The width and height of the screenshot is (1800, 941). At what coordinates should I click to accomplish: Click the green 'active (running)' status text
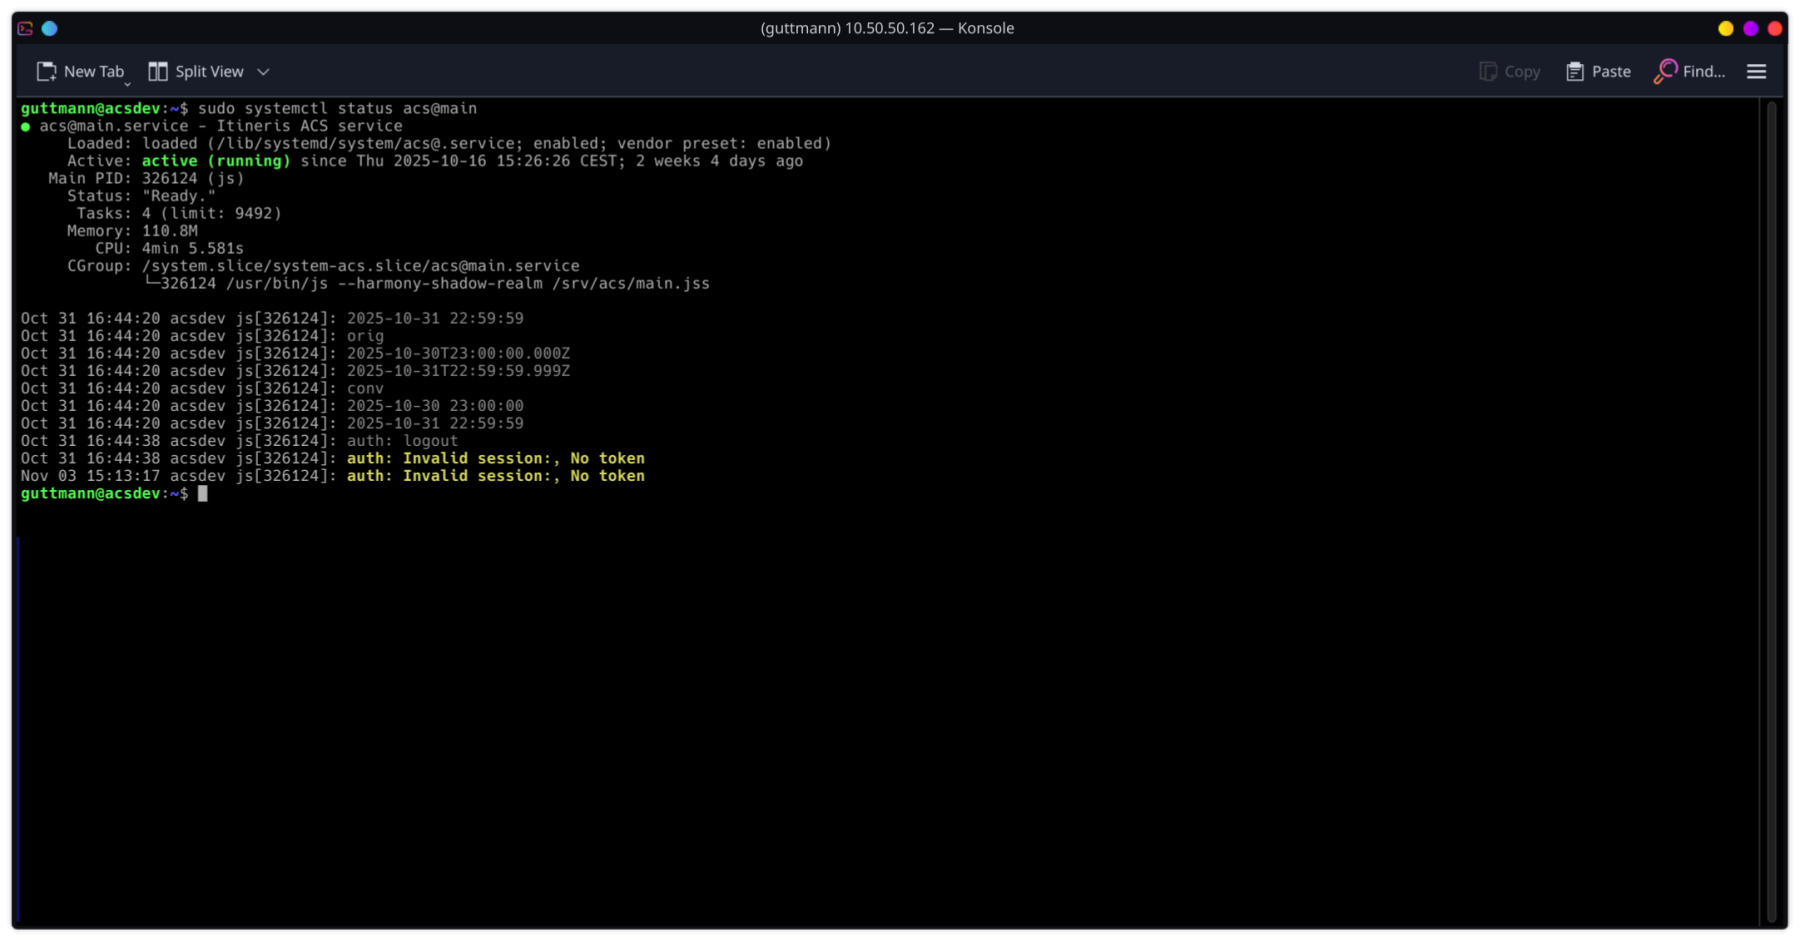(215, 161)
